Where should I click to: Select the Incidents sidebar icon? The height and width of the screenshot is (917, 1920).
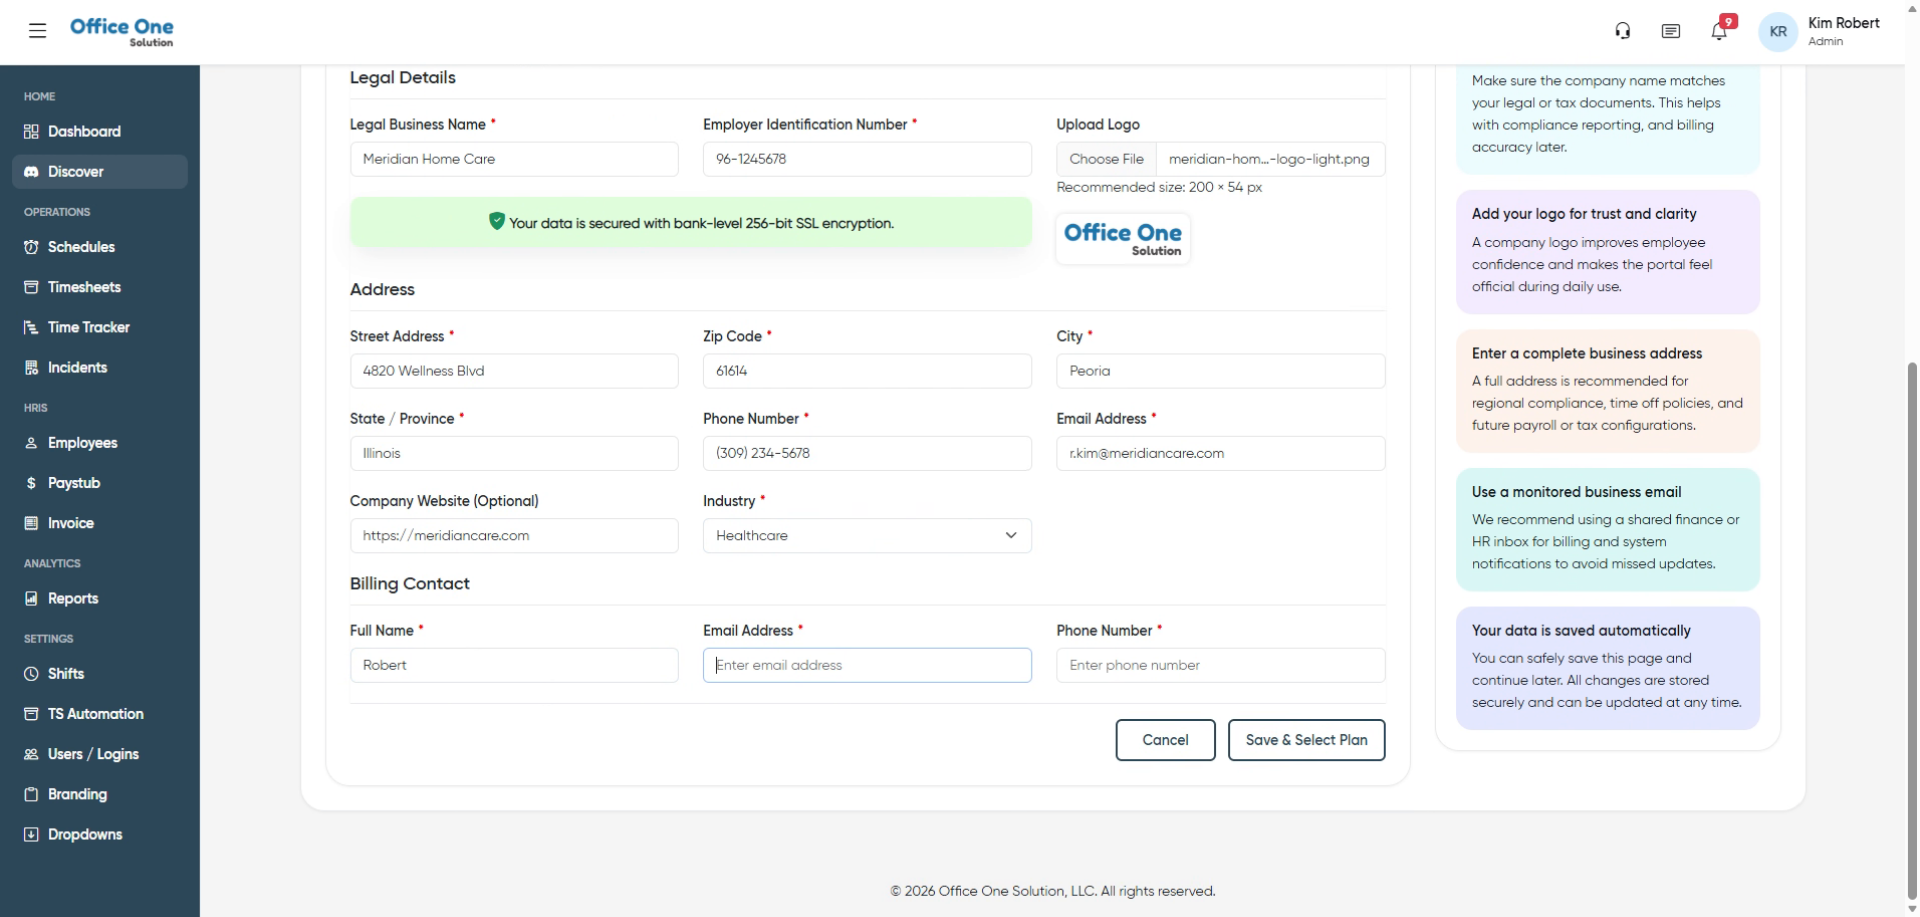click(x=31, y=367)
